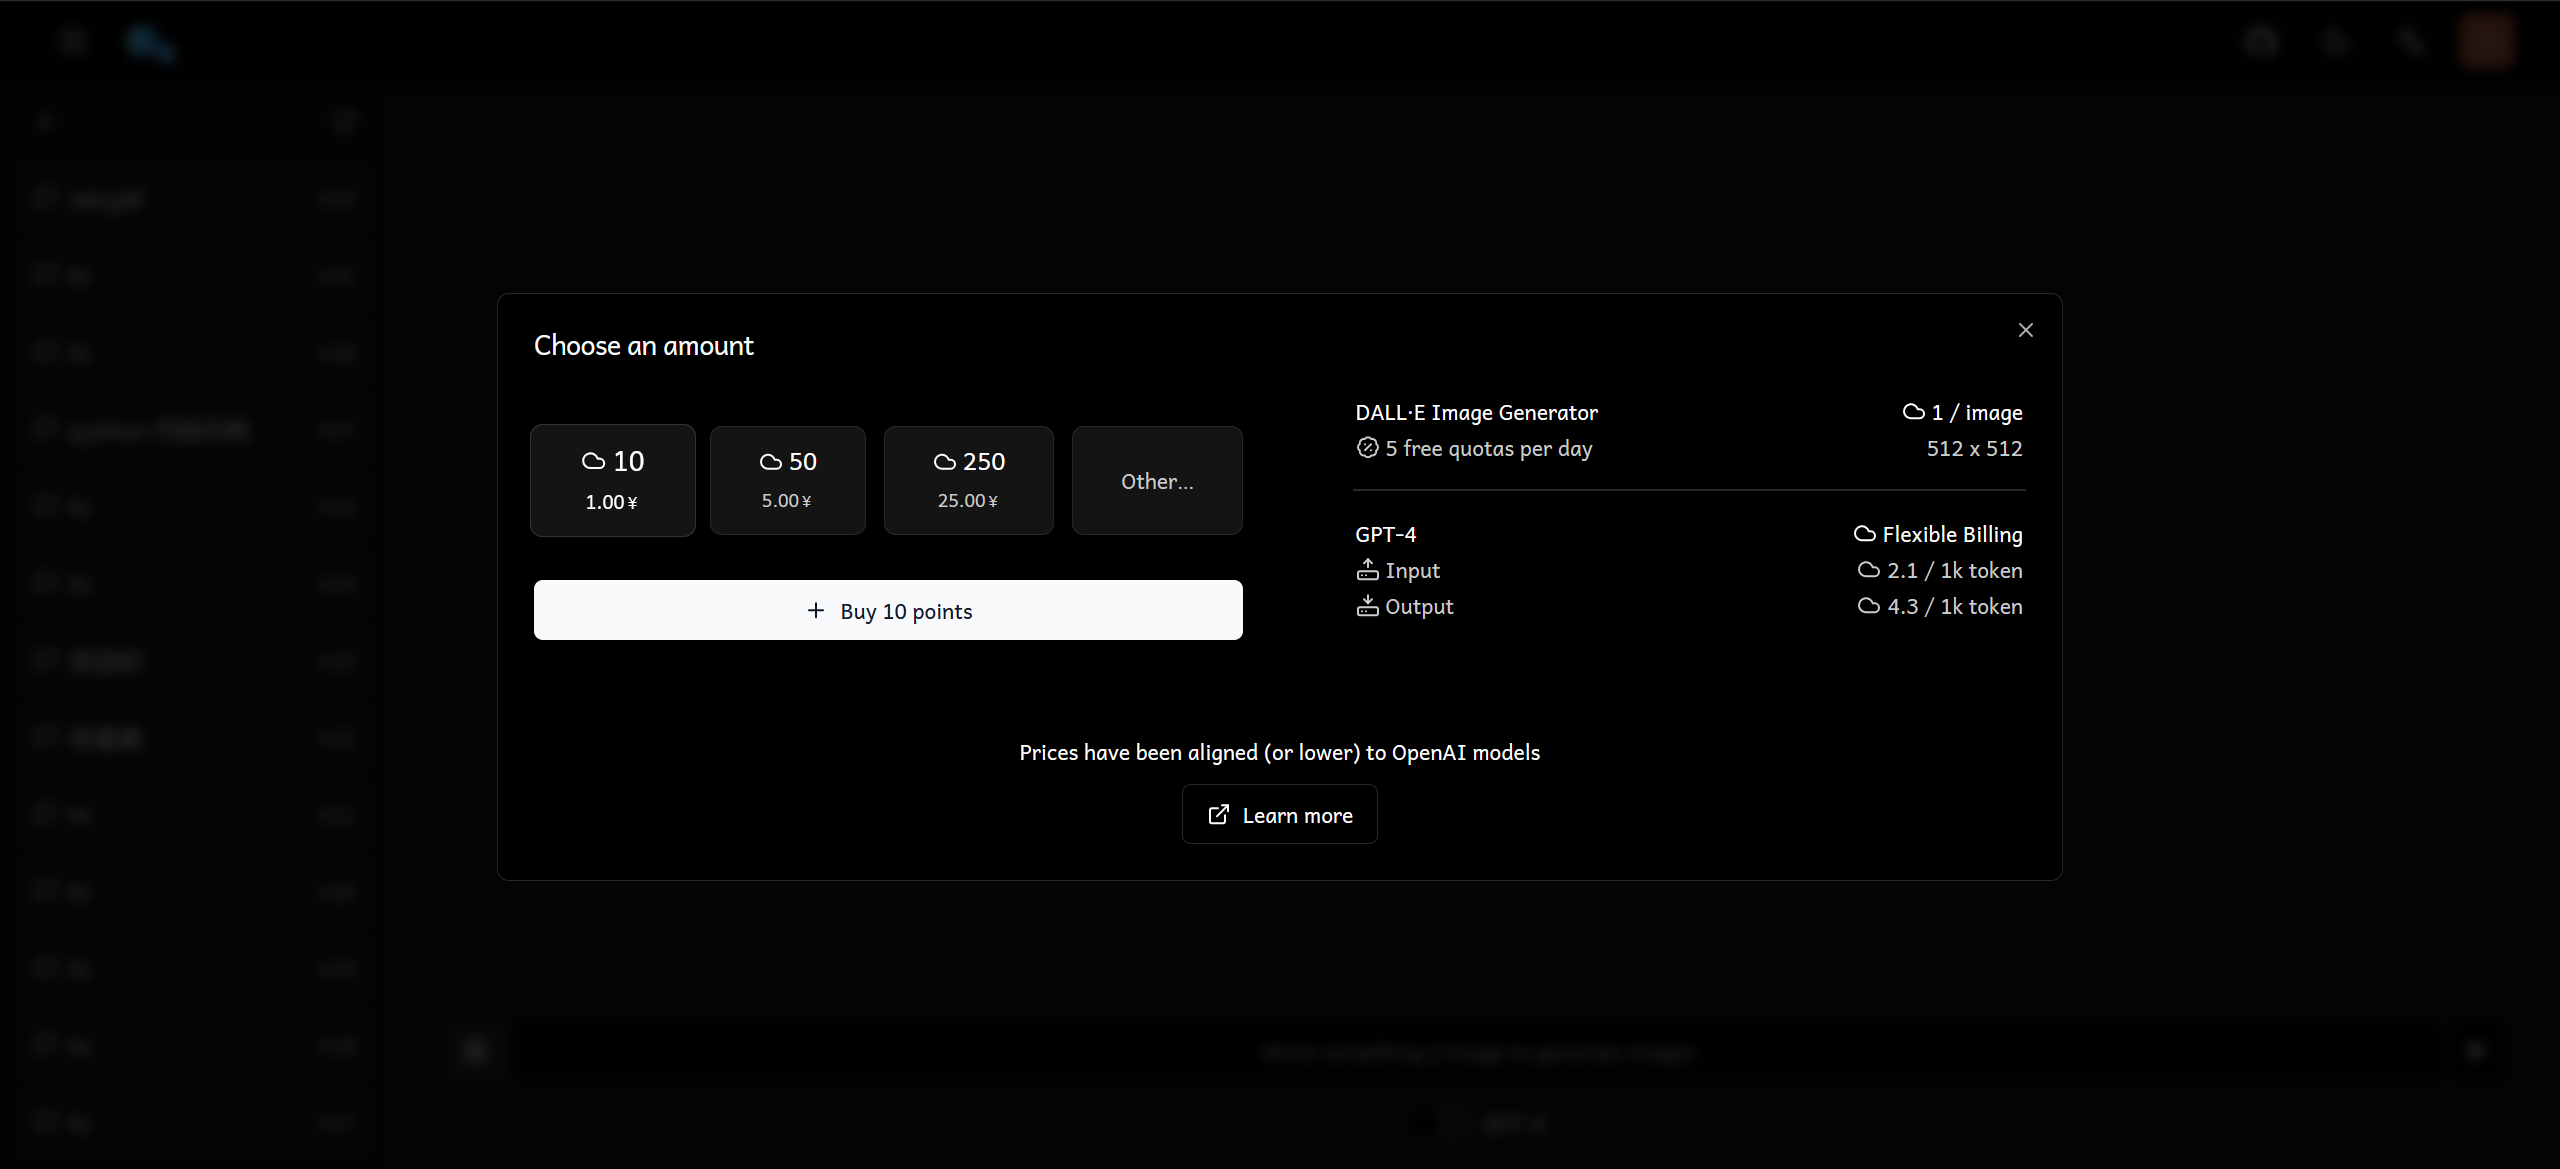Click the Input pricing row label

click(x=1412, y=570)
